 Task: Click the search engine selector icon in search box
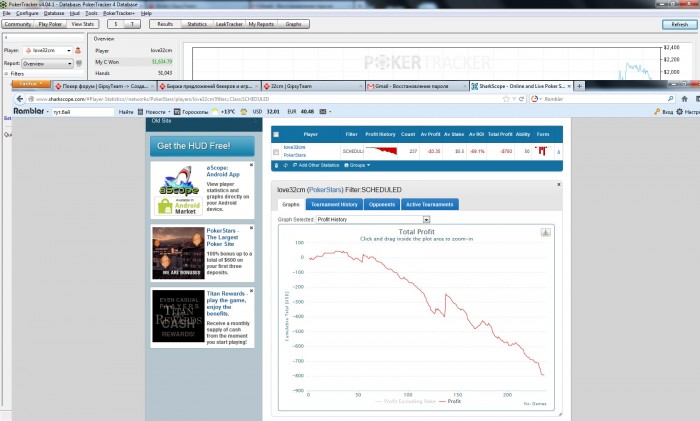point(534,99)
